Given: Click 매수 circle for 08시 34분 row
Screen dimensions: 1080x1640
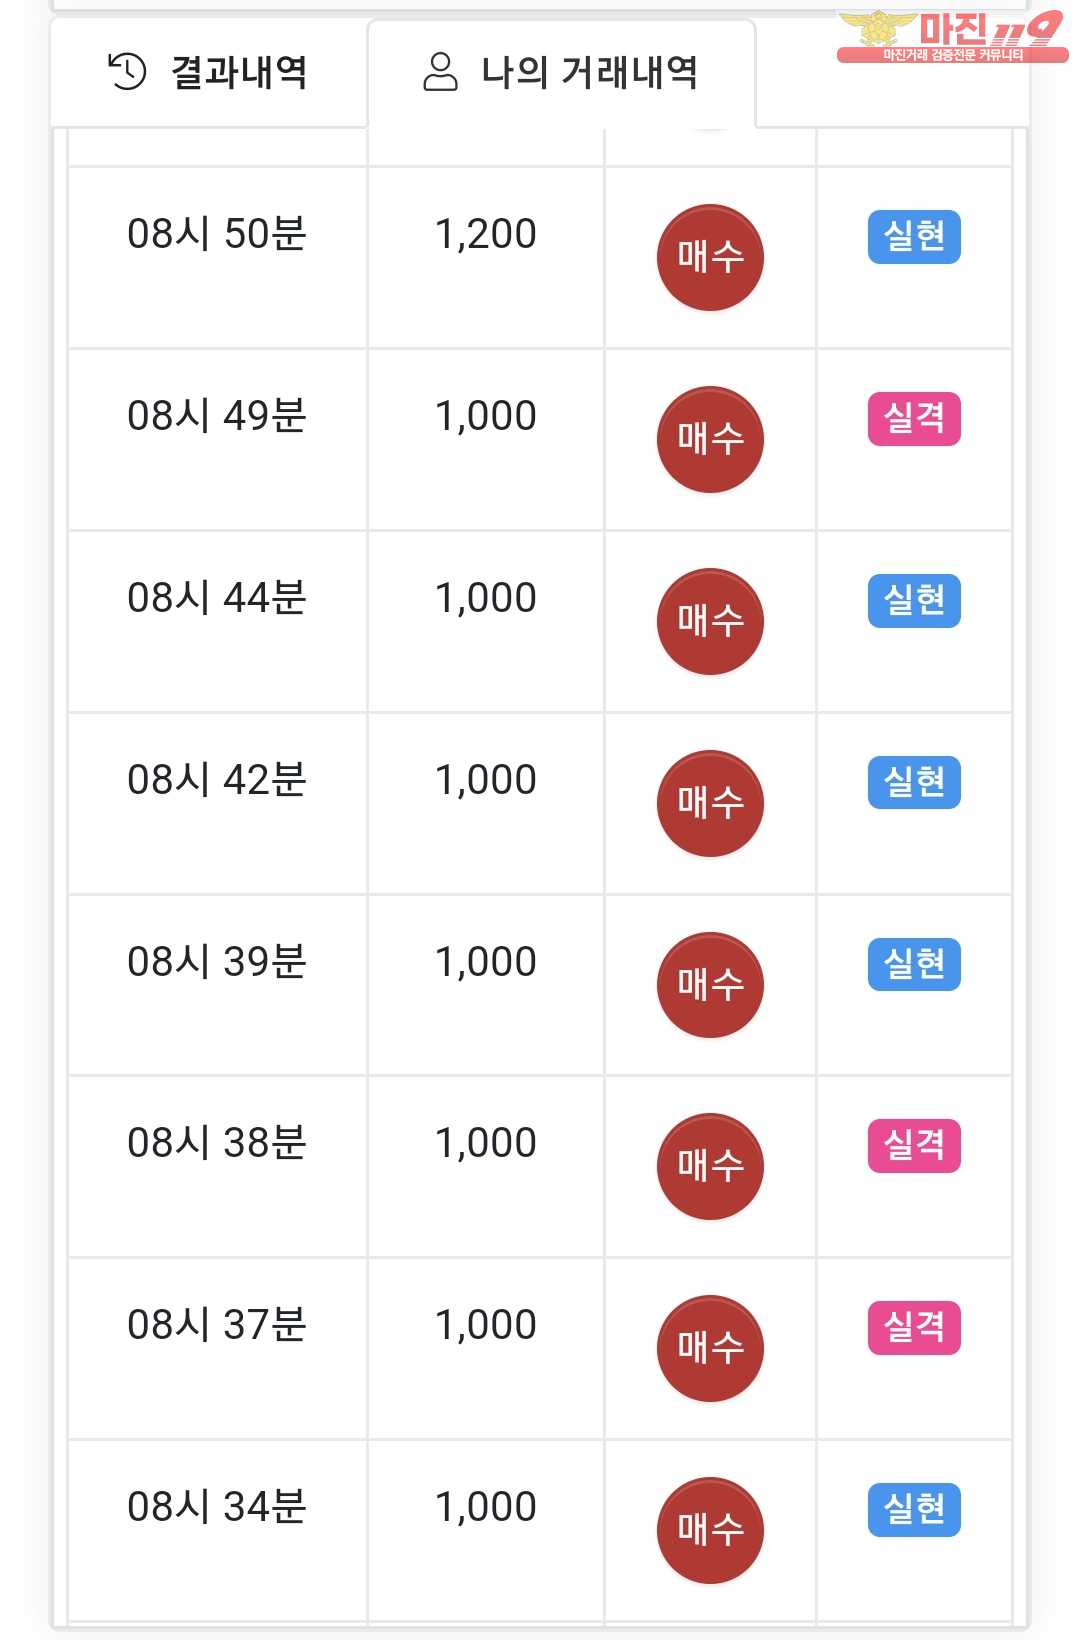Looking at the screenshot, I should (x=710, y=1530).
